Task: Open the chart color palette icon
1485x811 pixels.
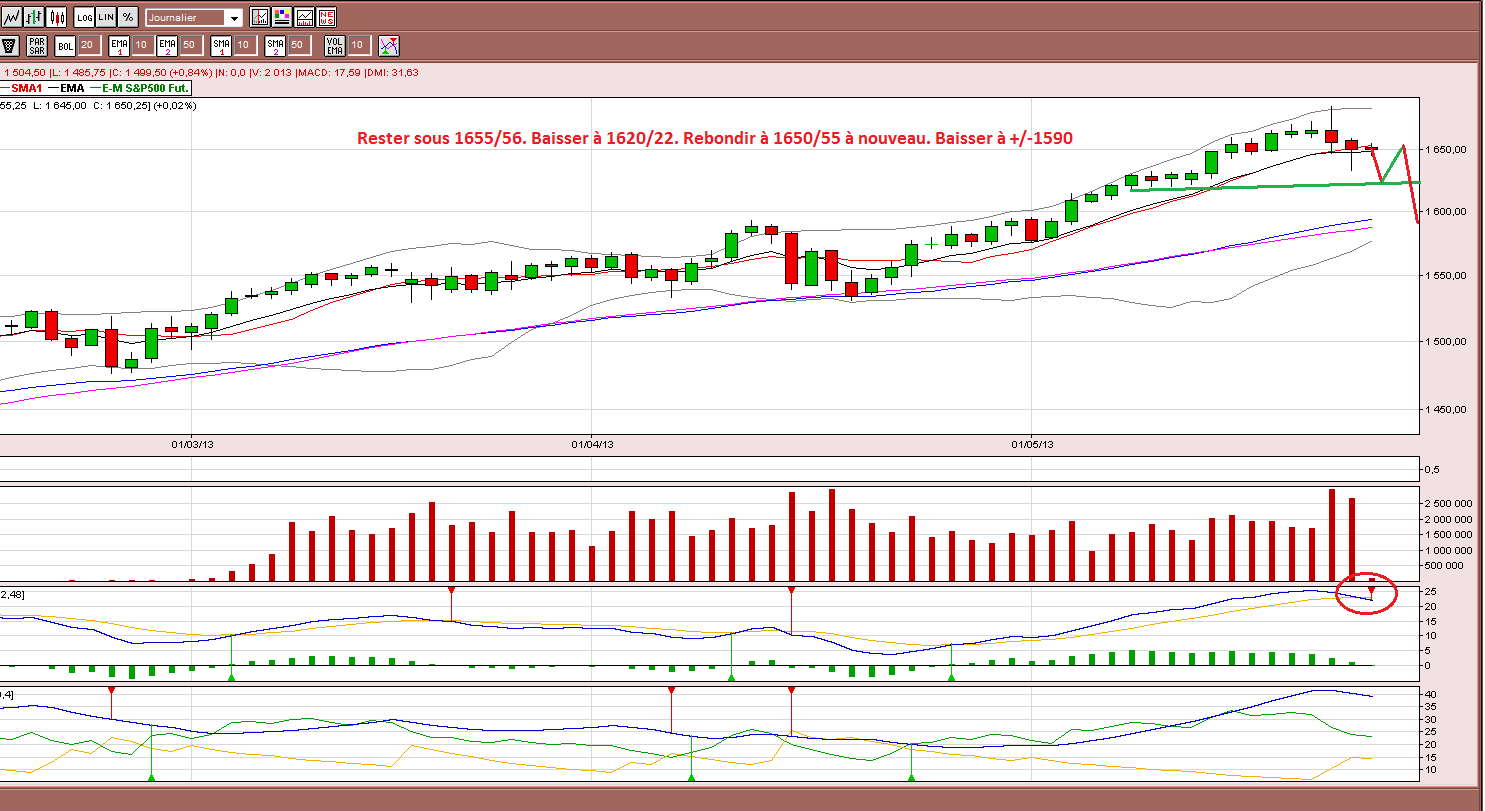Action: pyautogui.click(x=281, y=17)
